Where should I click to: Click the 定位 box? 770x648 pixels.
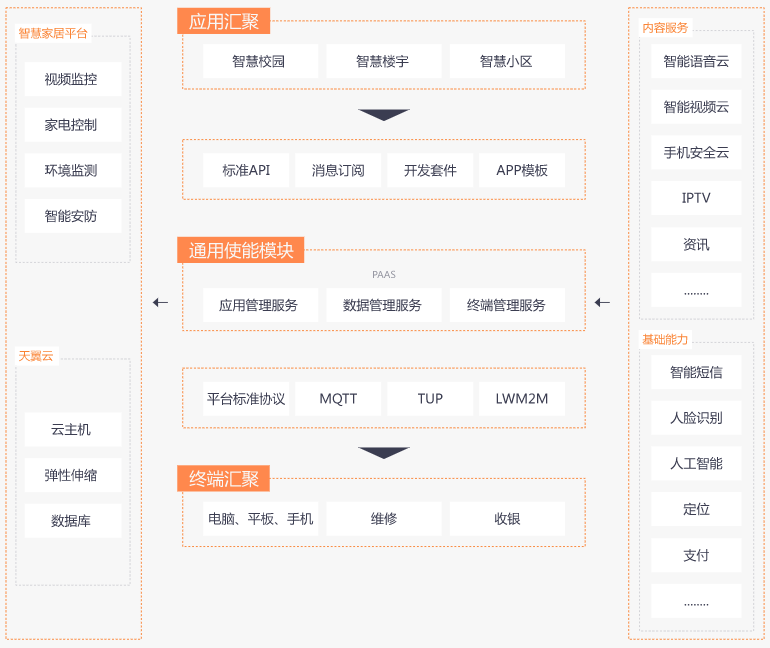pyautogui.click(x=696, y=509)
